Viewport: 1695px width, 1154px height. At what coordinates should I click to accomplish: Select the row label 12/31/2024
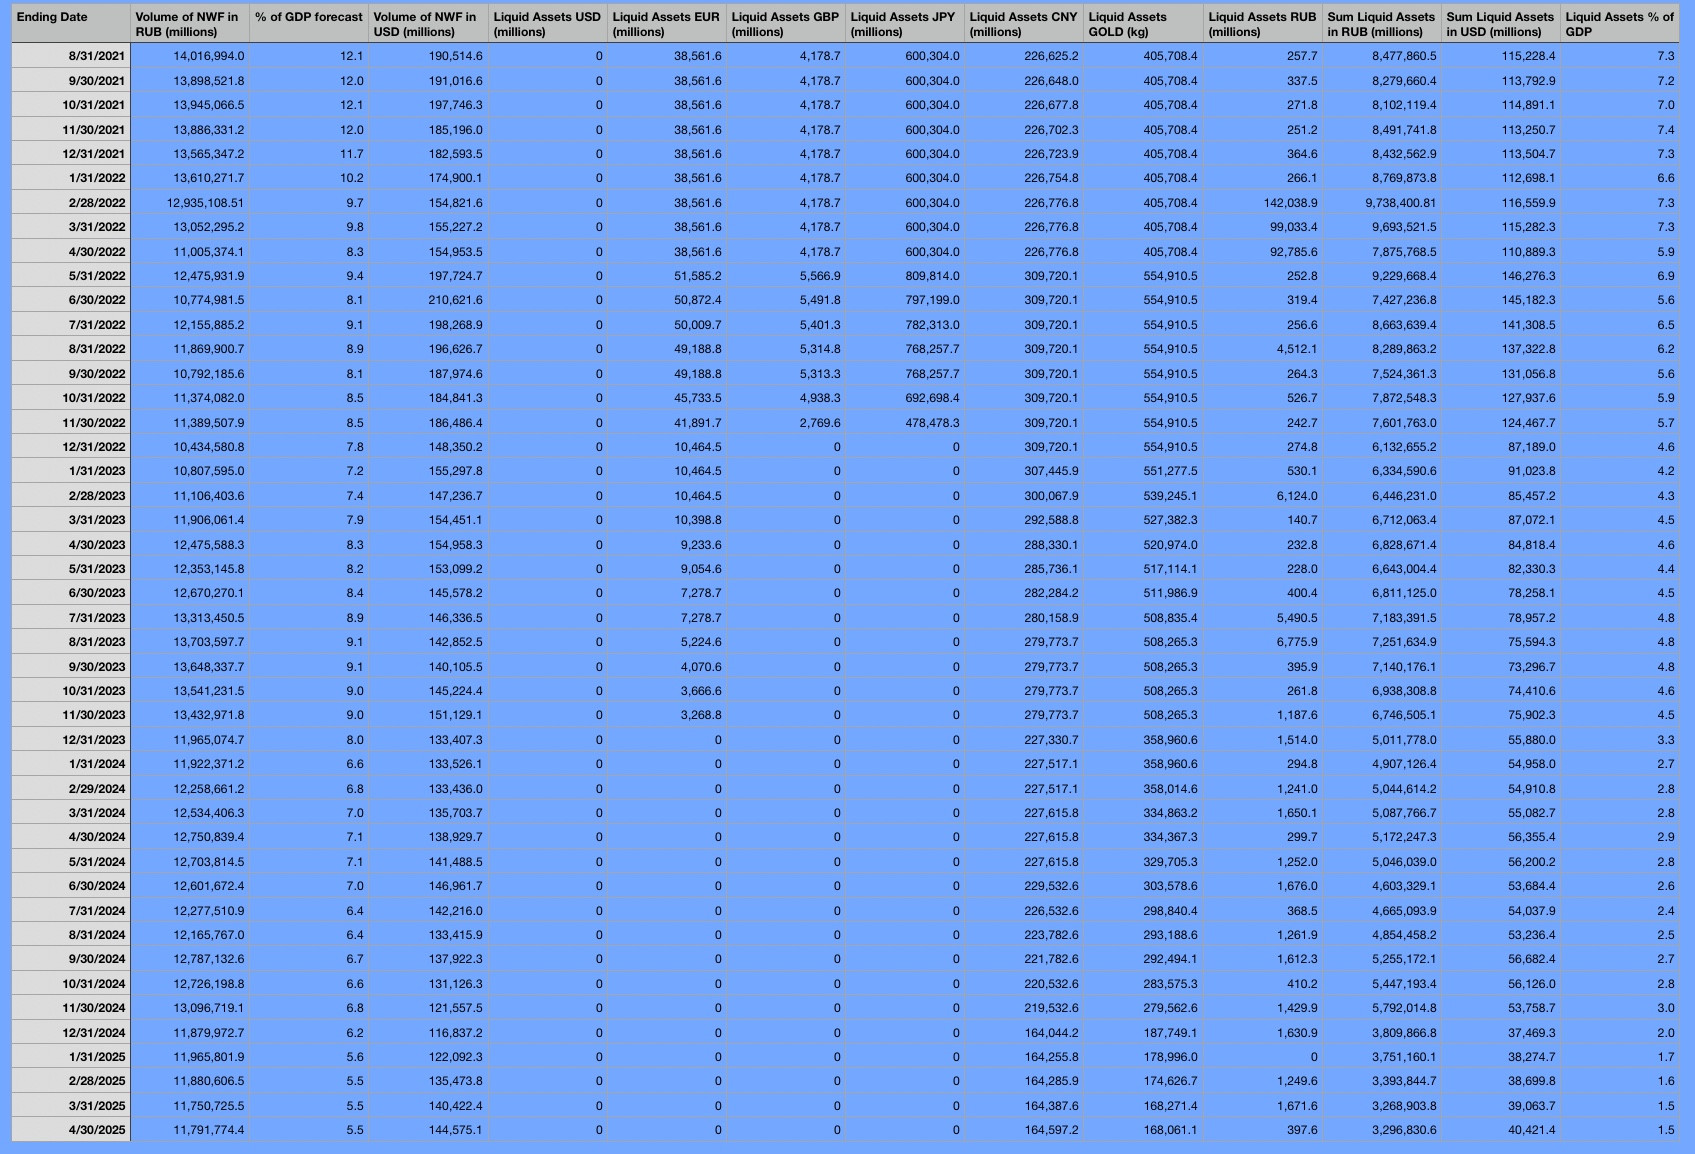71,1033
